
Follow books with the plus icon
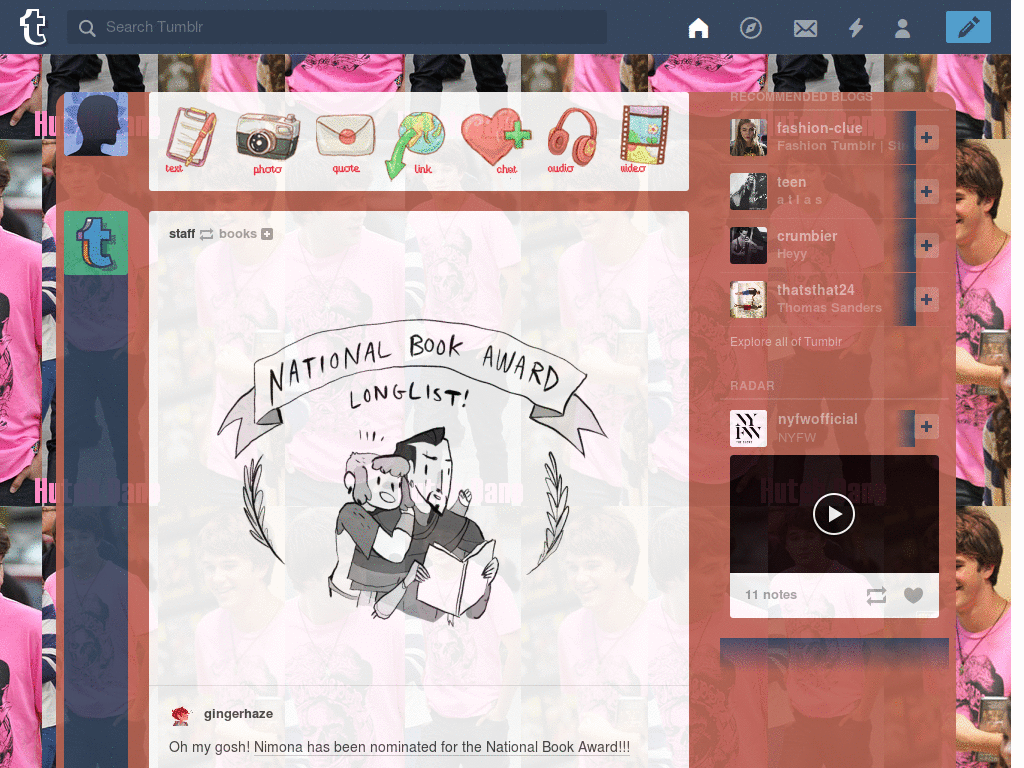coord(267,234)
